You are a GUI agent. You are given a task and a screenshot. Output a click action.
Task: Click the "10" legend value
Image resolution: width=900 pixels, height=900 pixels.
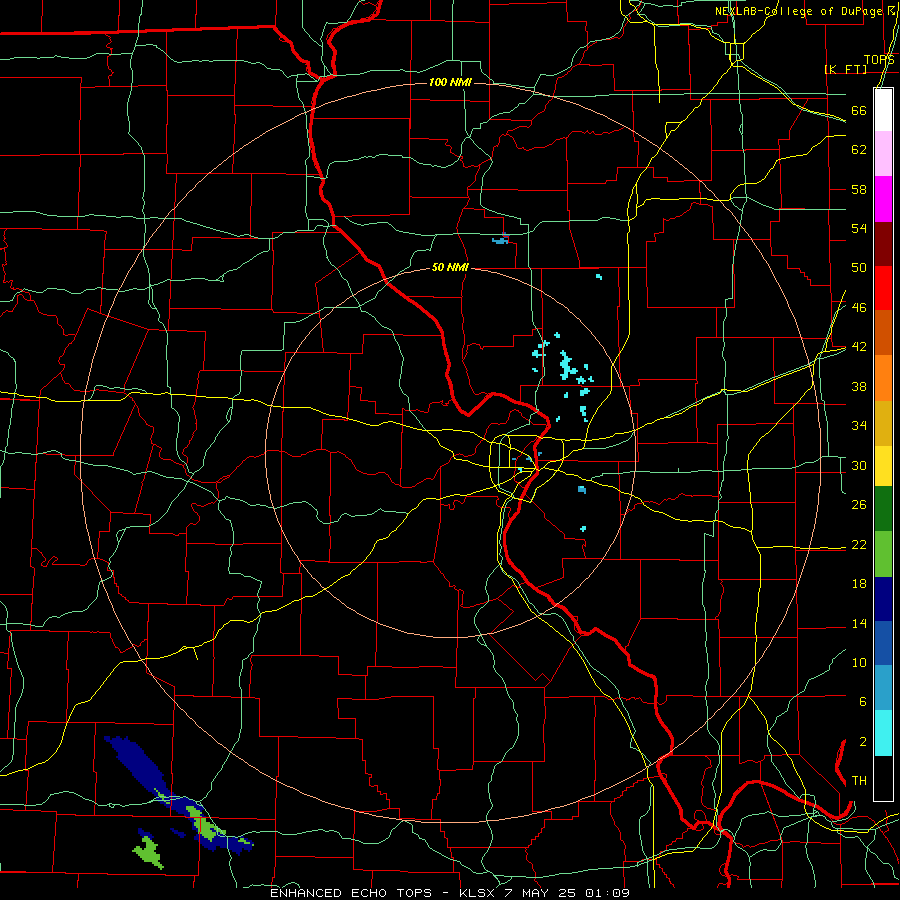859,663
